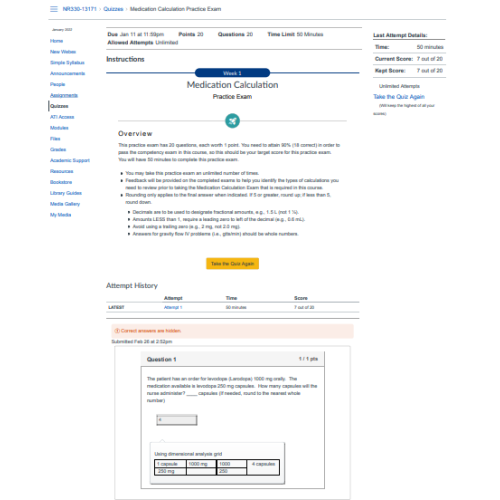500x500 pixels.
Task: Go to Home in course navigation
Action: point(56,41)
